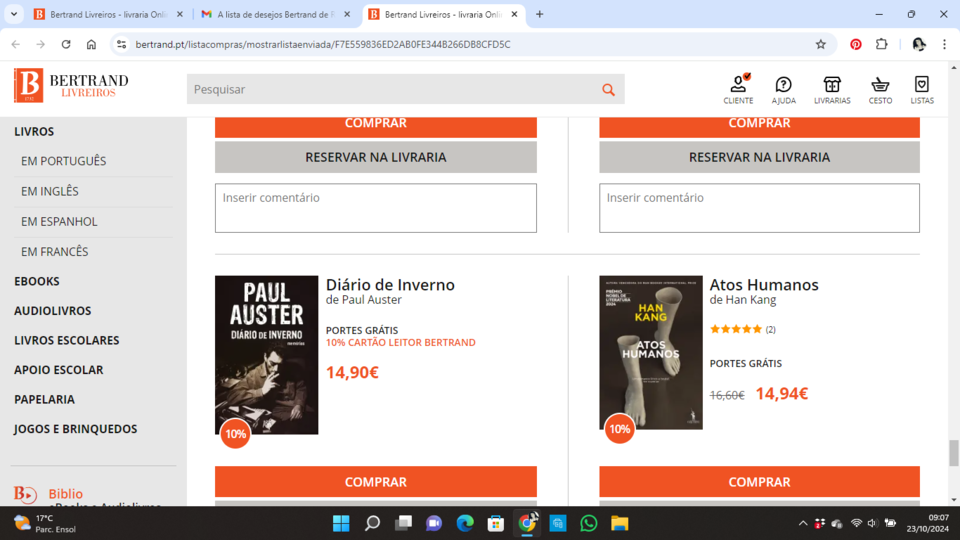Viewport: 960px width, 540px height.
Task: Open WhatsApp from the taskbar
Action: pyautogui.click(x=588, y=523)
